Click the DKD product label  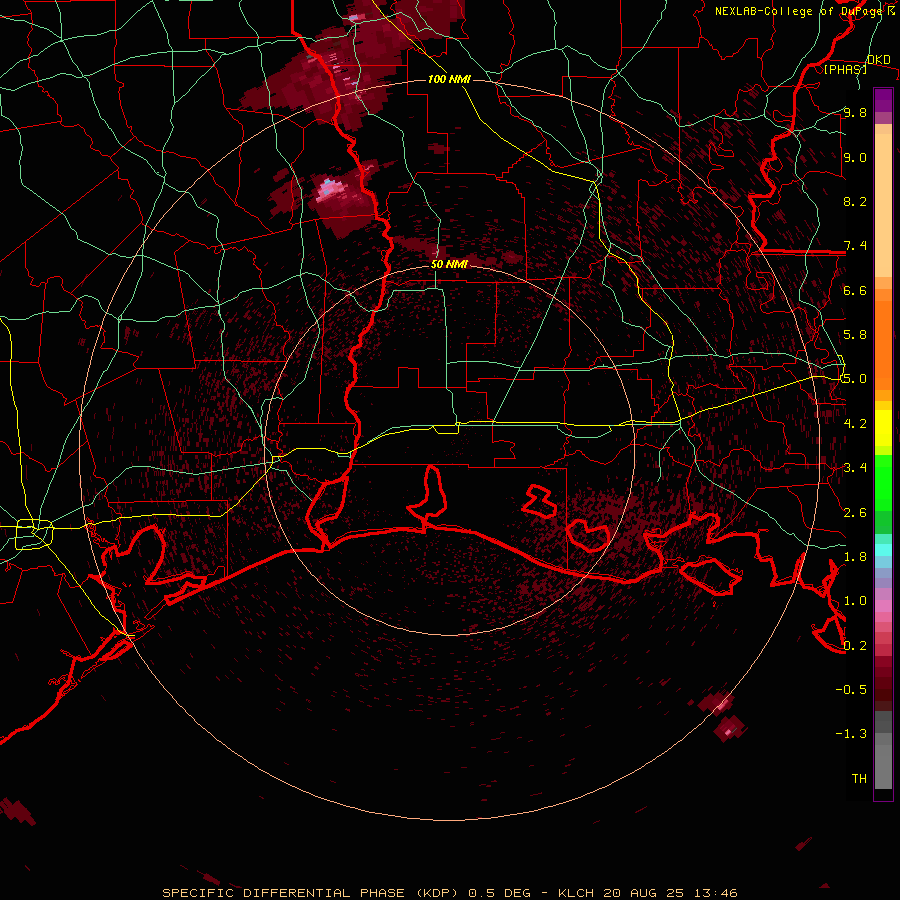(878, 60)
